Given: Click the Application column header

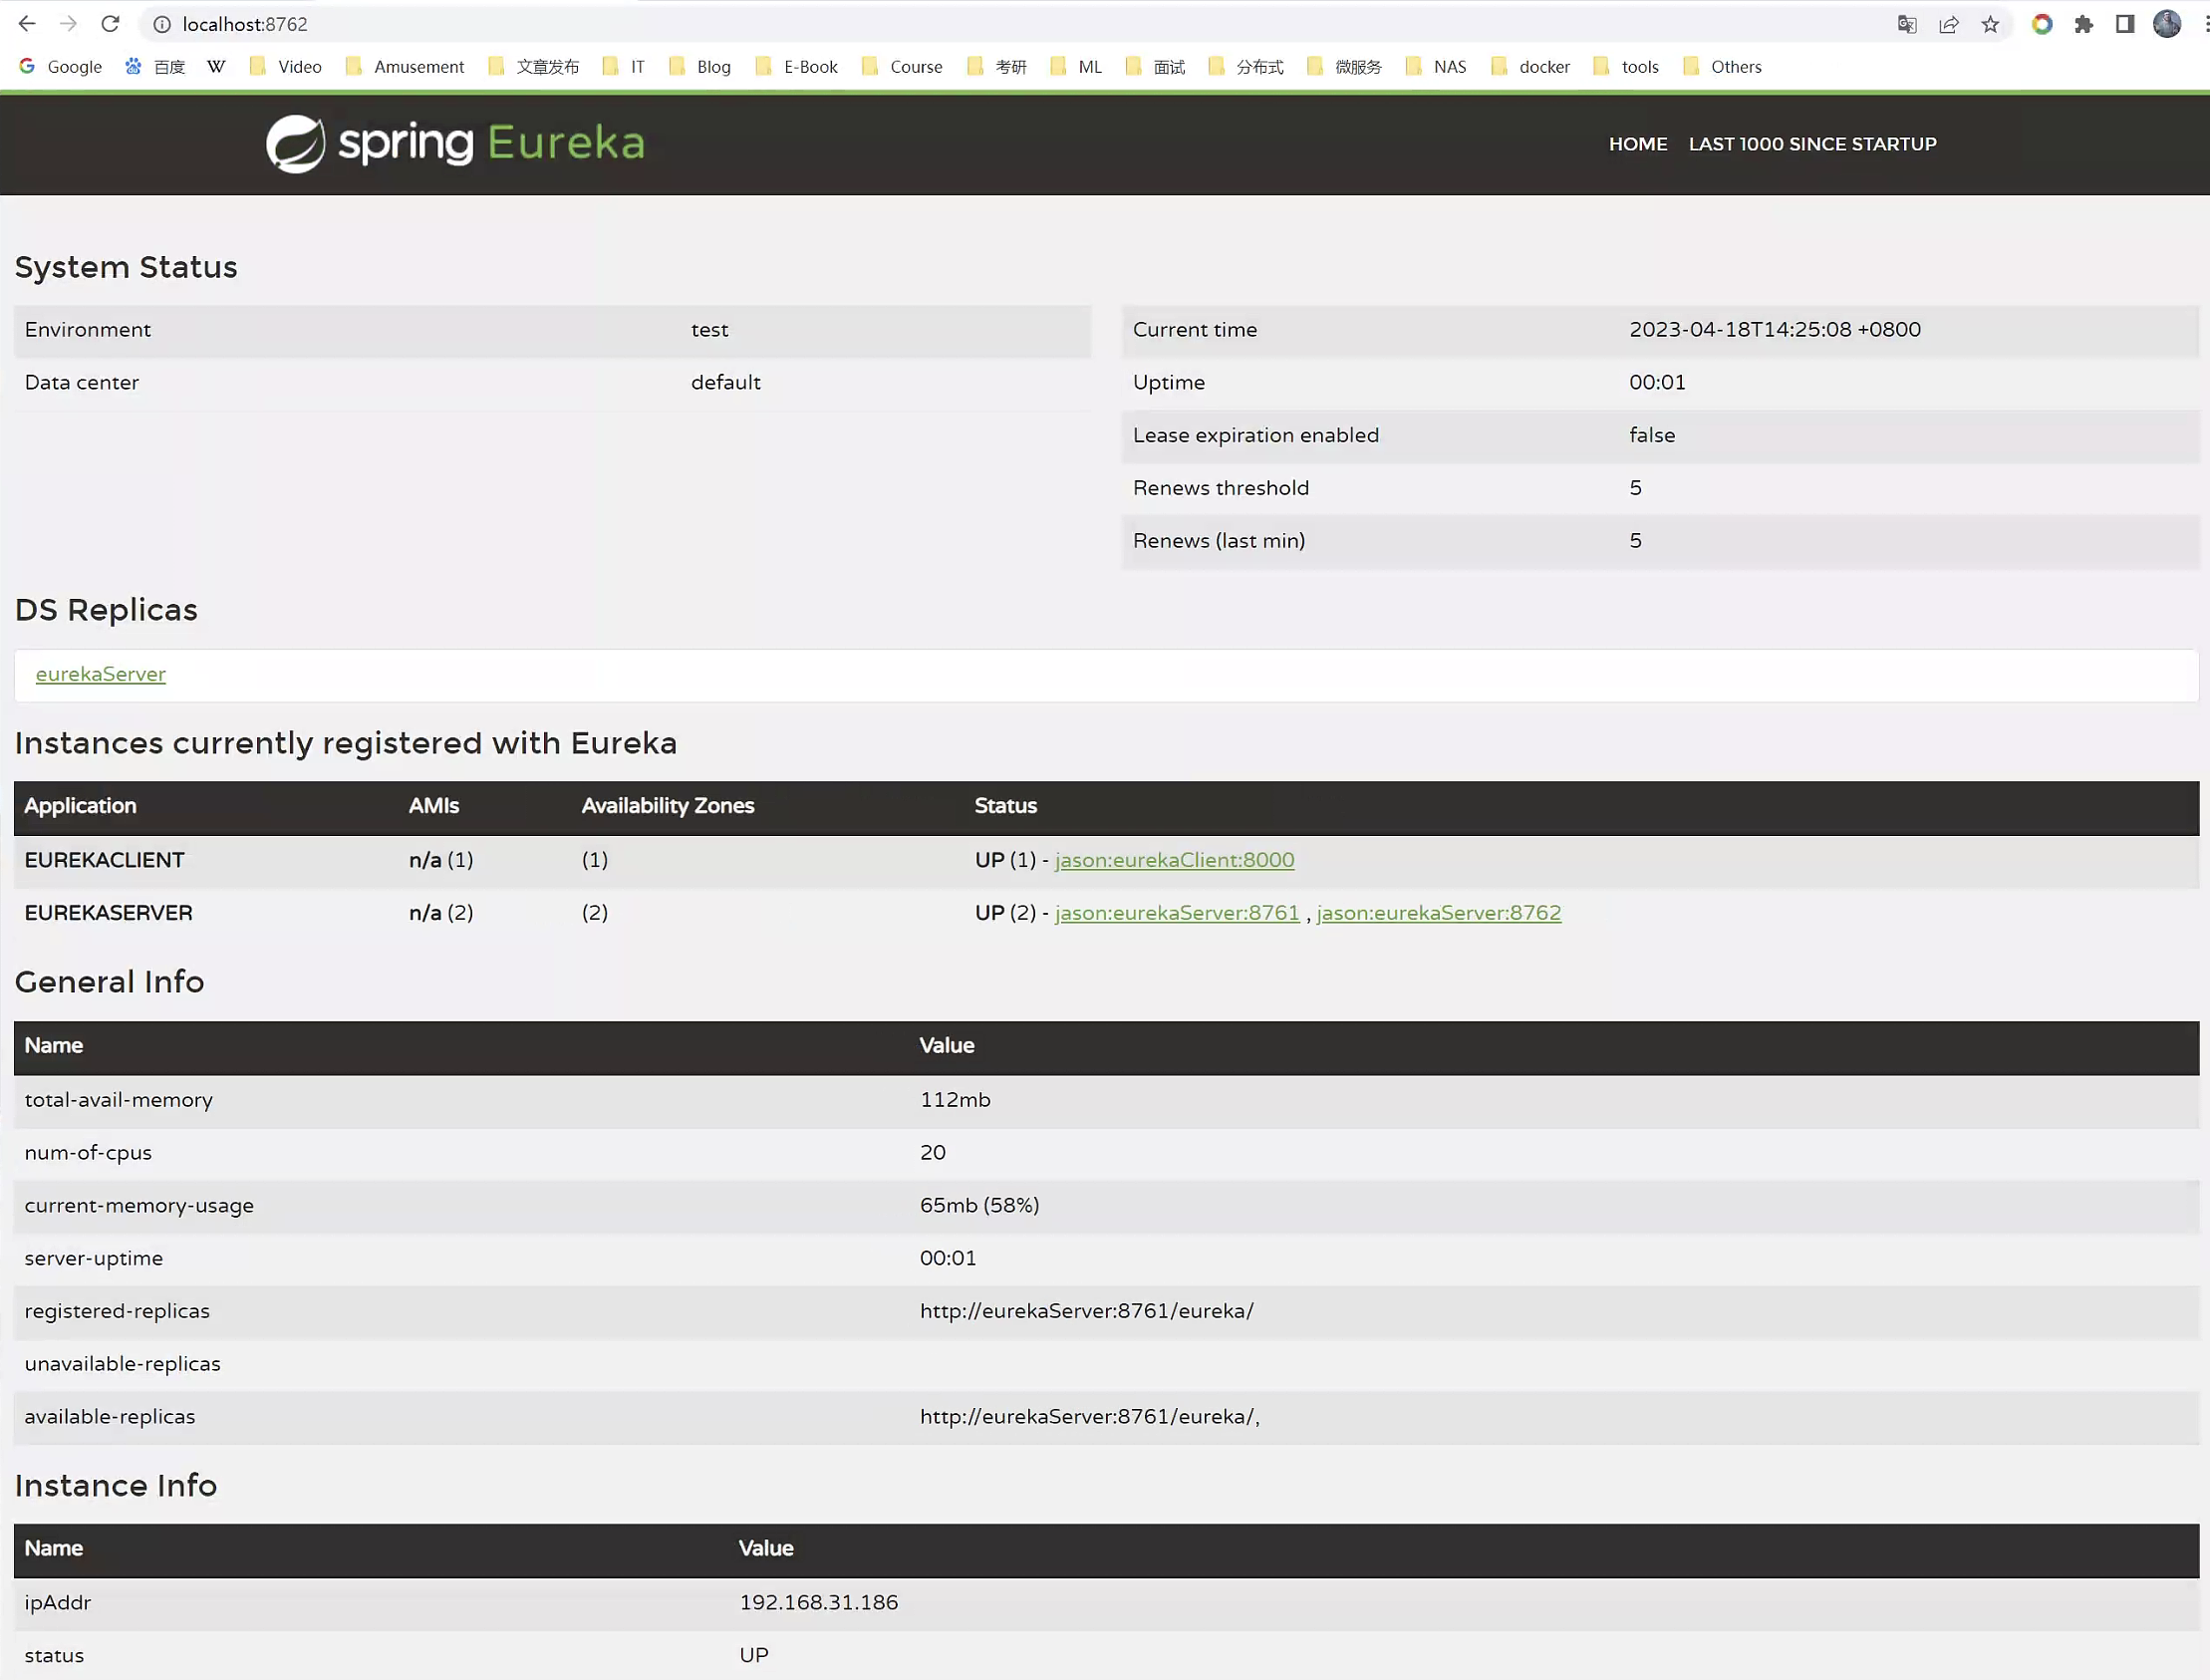Looking at the screenshot, I should coord(80,806).
